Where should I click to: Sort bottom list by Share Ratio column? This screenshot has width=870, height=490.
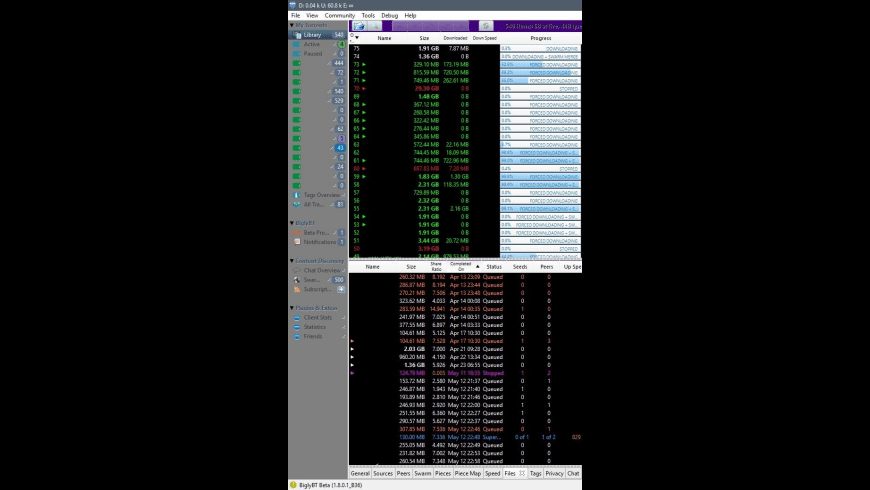point(436,267)
